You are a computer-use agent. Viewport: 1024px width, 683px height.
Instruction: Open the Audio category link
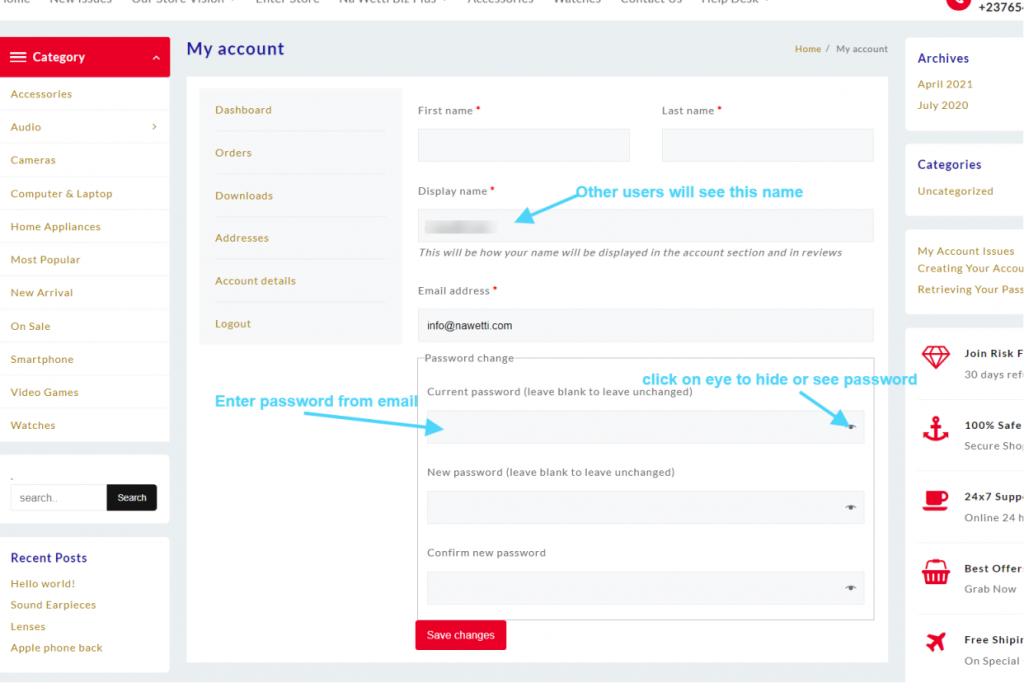(25, 127)
